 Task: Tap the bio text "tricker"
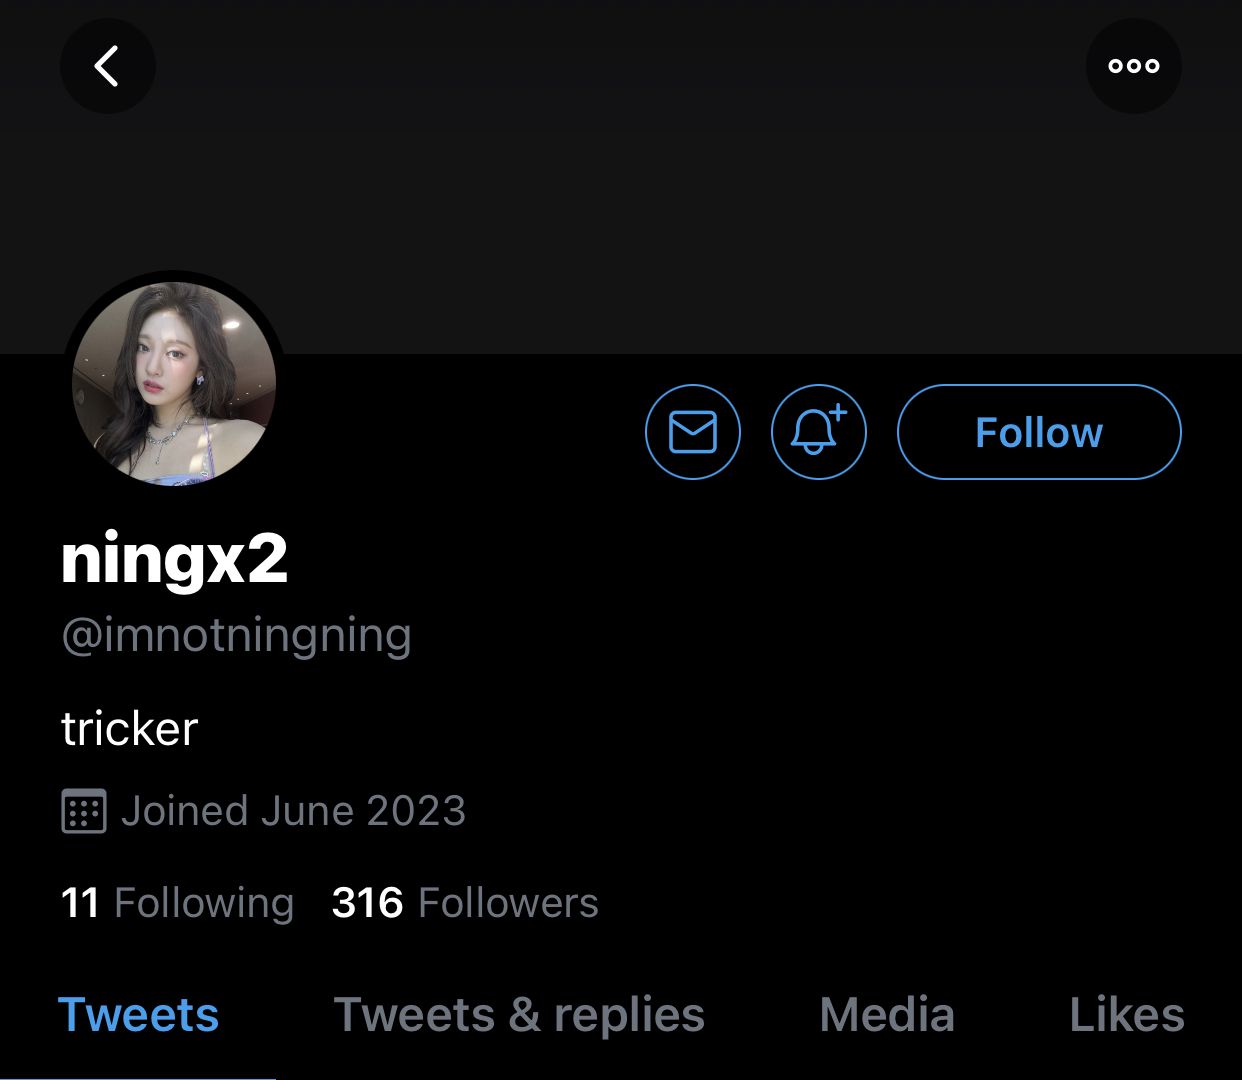click(129, 729)
